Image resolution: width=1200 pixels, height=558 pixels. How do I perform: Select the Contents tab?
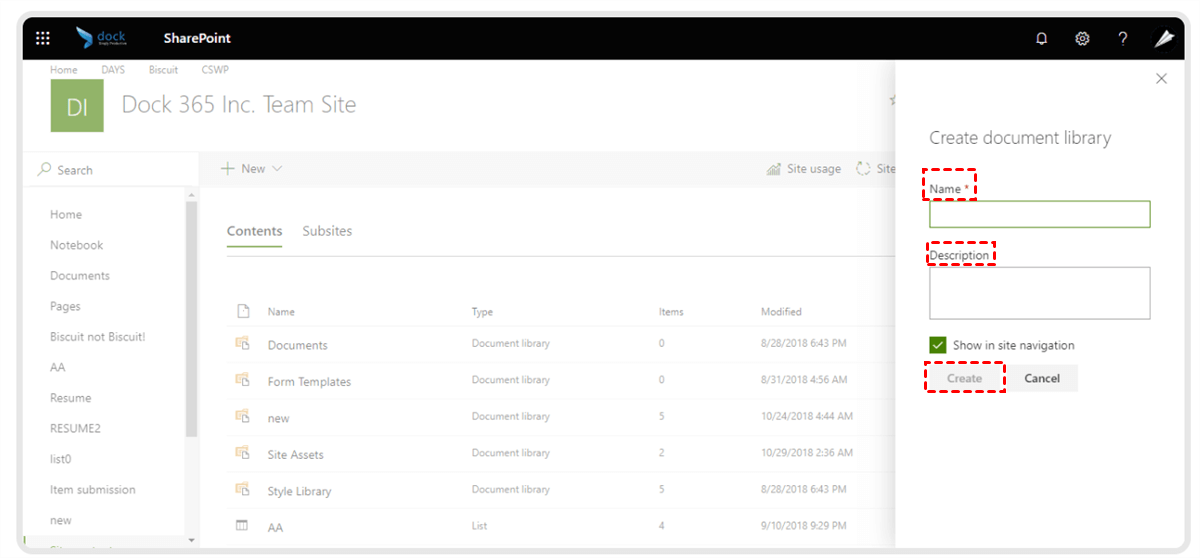[x=254, y=231]
